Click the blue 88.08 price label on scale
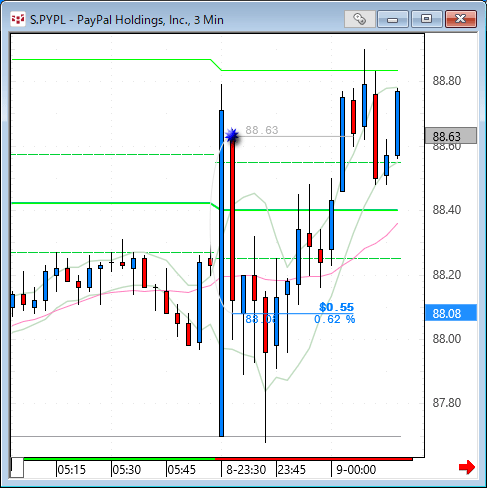This screenshot has height=488, width=487. point(451,313)
